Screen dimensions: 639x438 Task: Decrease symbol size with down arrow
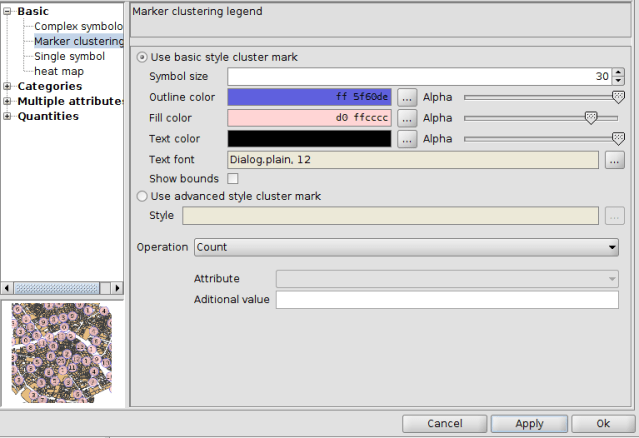(618, 81)
